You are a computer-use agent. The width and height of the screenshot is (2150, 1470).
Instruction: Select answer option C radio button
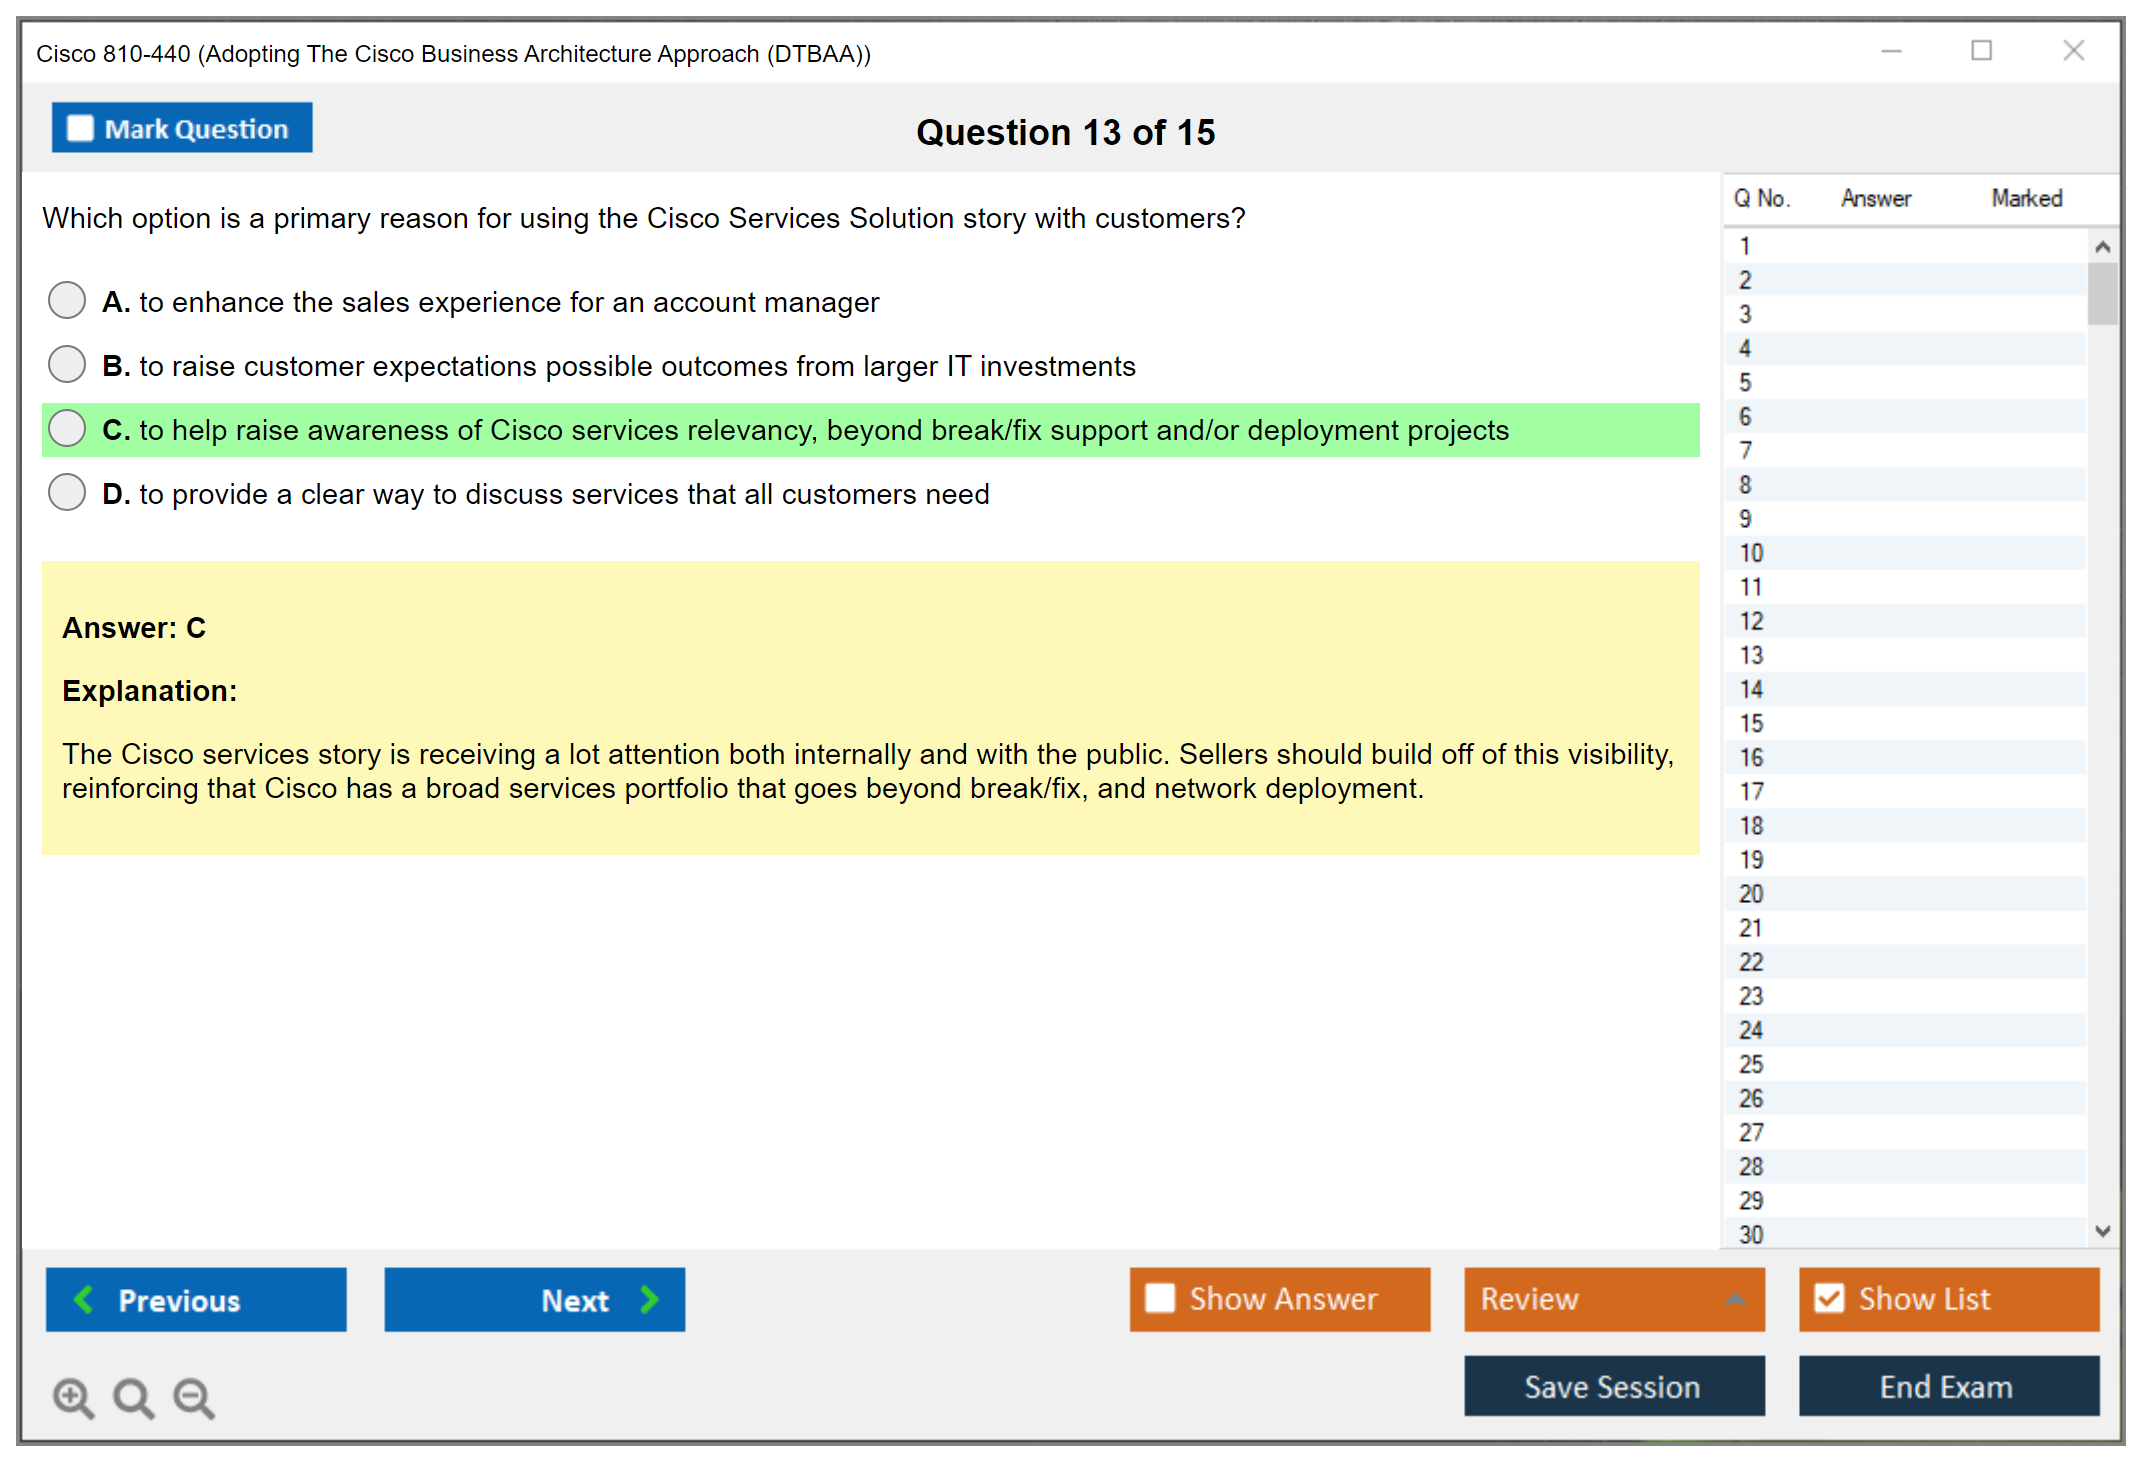(x=67, y=428)
